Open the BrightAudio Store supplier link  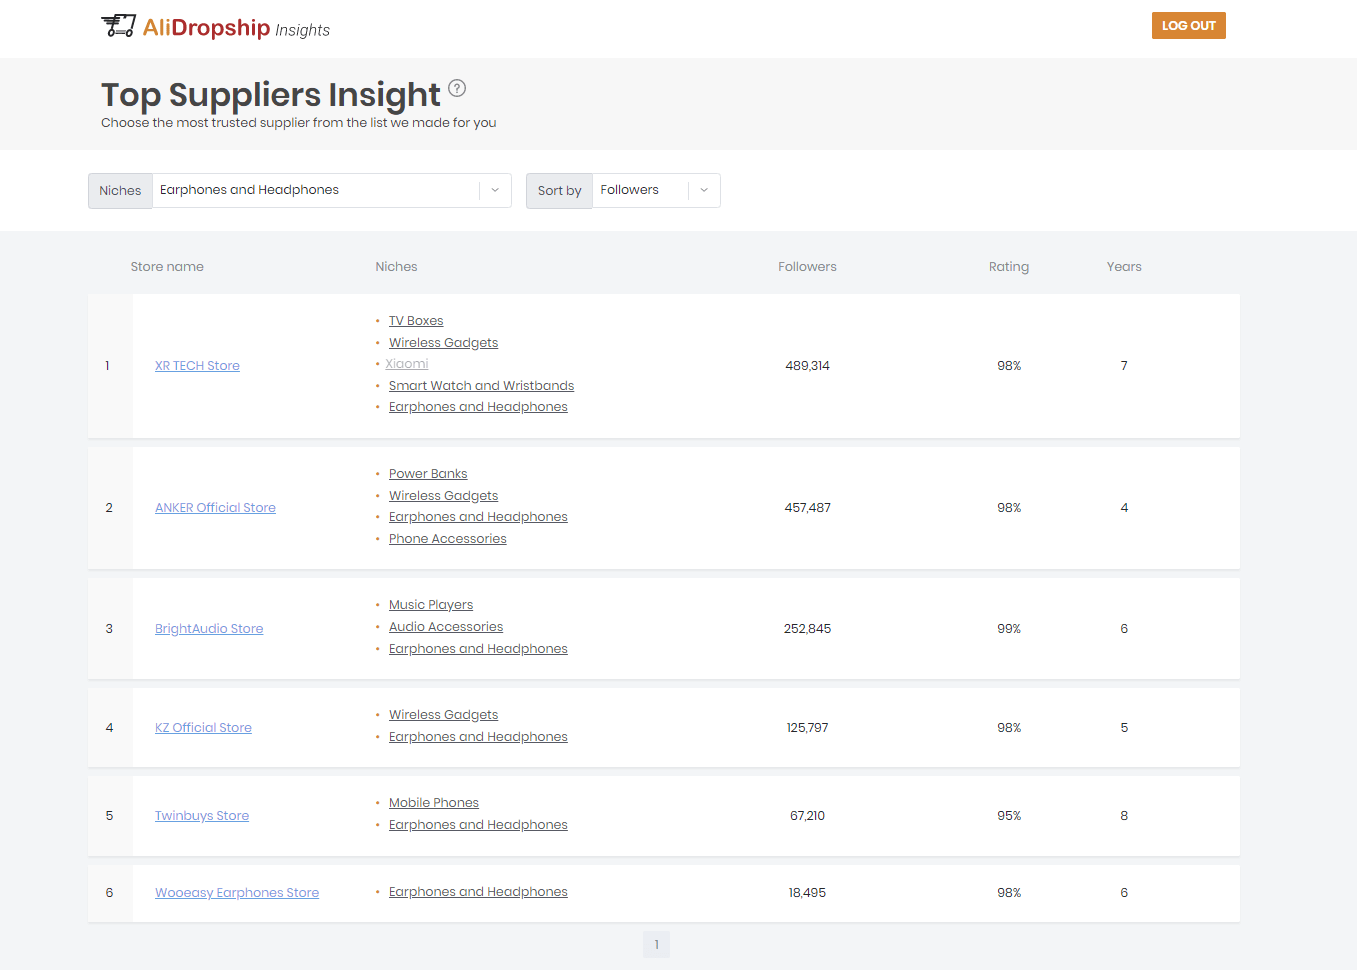coord(209,628)
